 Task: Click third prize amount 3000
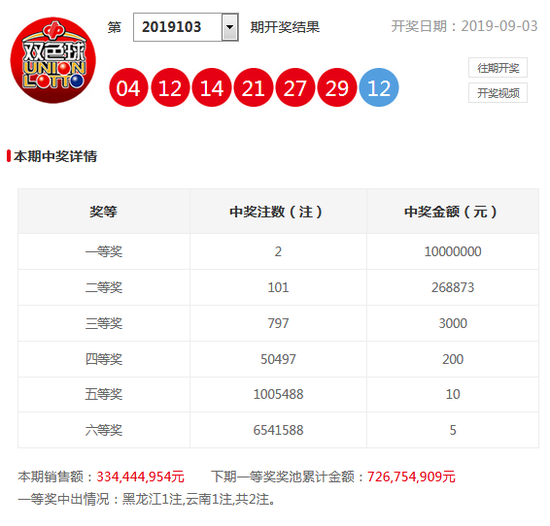tap(453, 323)
